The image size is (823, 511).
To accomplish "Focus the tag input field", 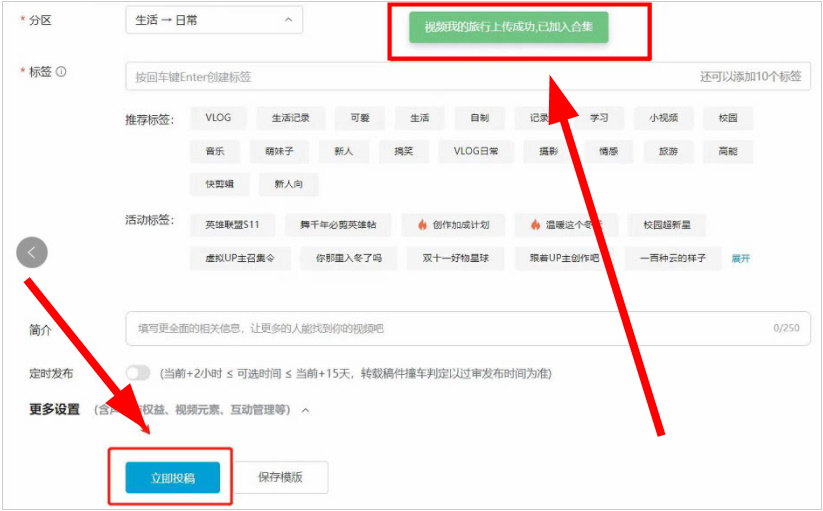I will [x=468, y=77].
